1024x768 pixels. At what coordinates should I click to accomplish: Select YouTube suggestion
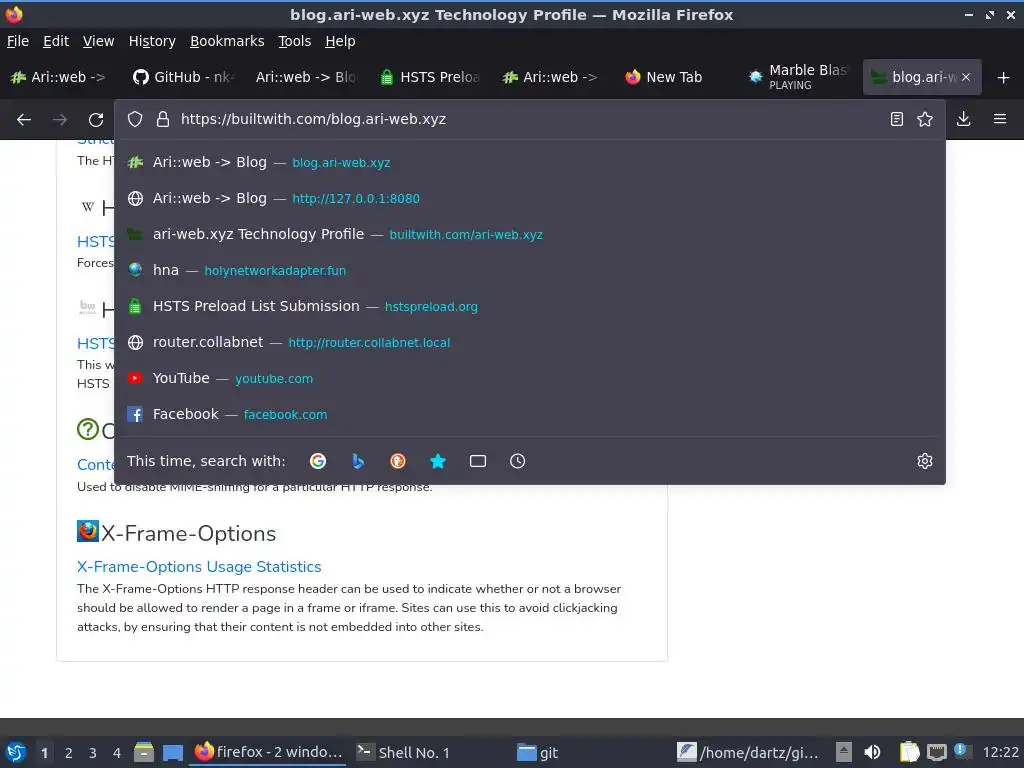[530, 378]
